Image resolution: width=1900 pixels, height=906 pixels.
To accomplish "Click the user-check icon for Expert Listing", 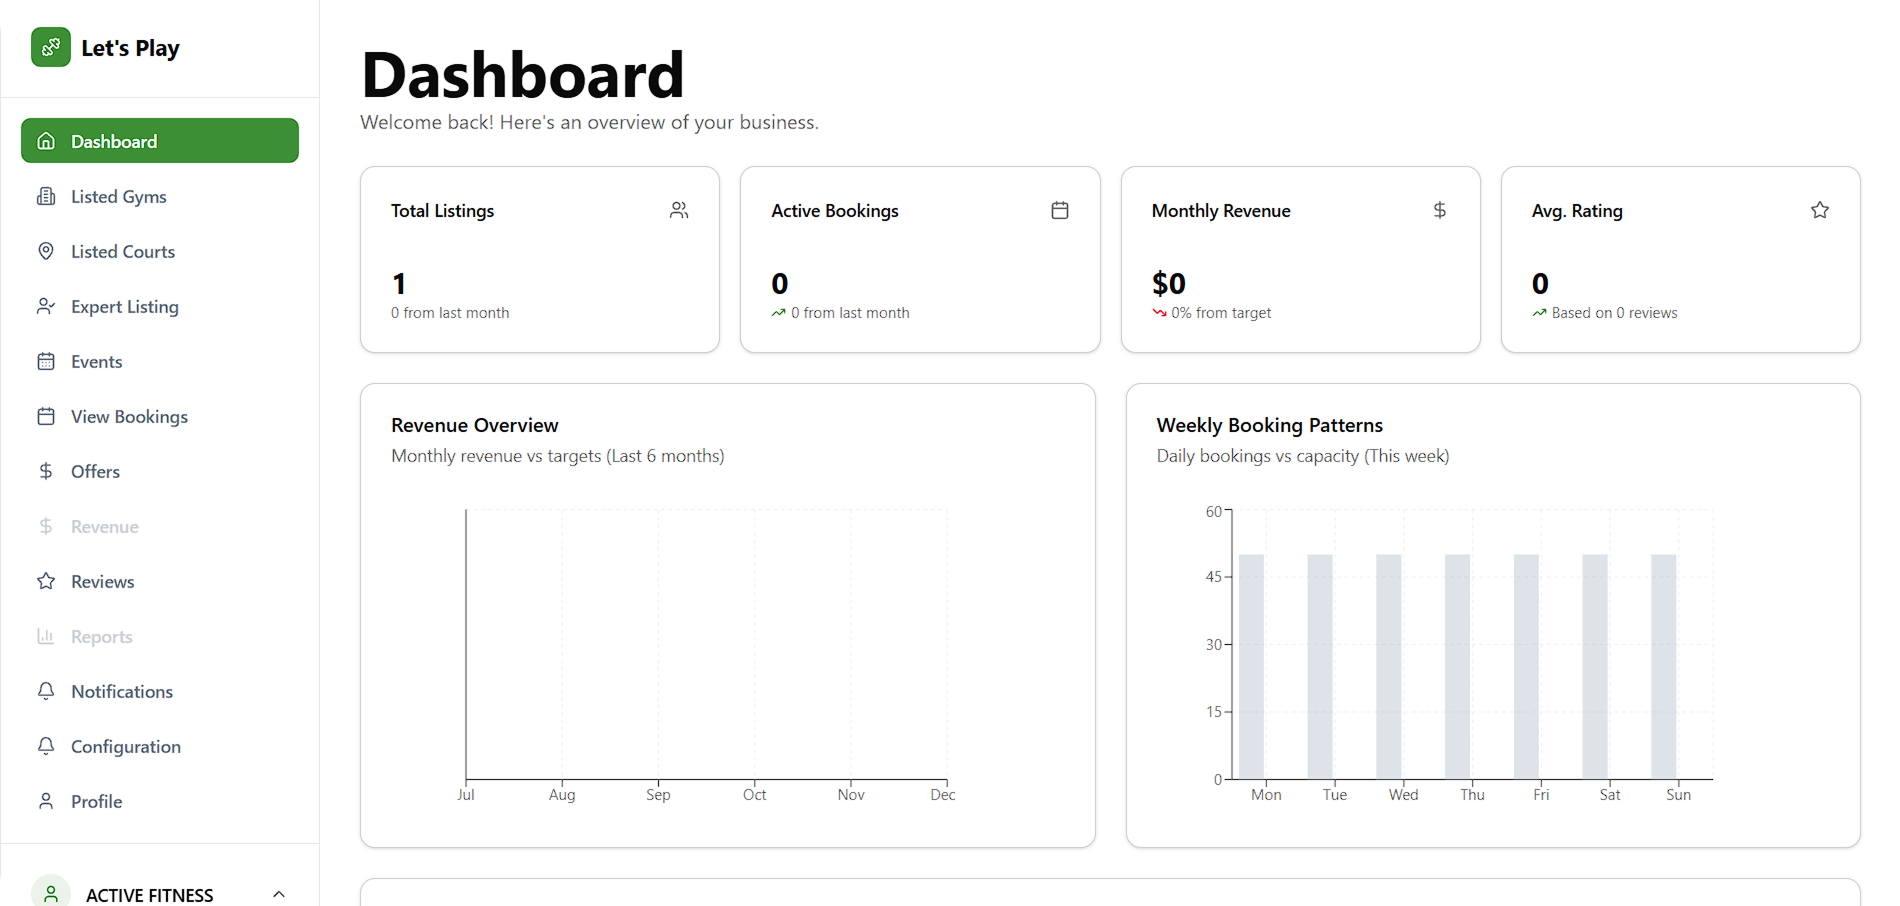I will 46,306.
